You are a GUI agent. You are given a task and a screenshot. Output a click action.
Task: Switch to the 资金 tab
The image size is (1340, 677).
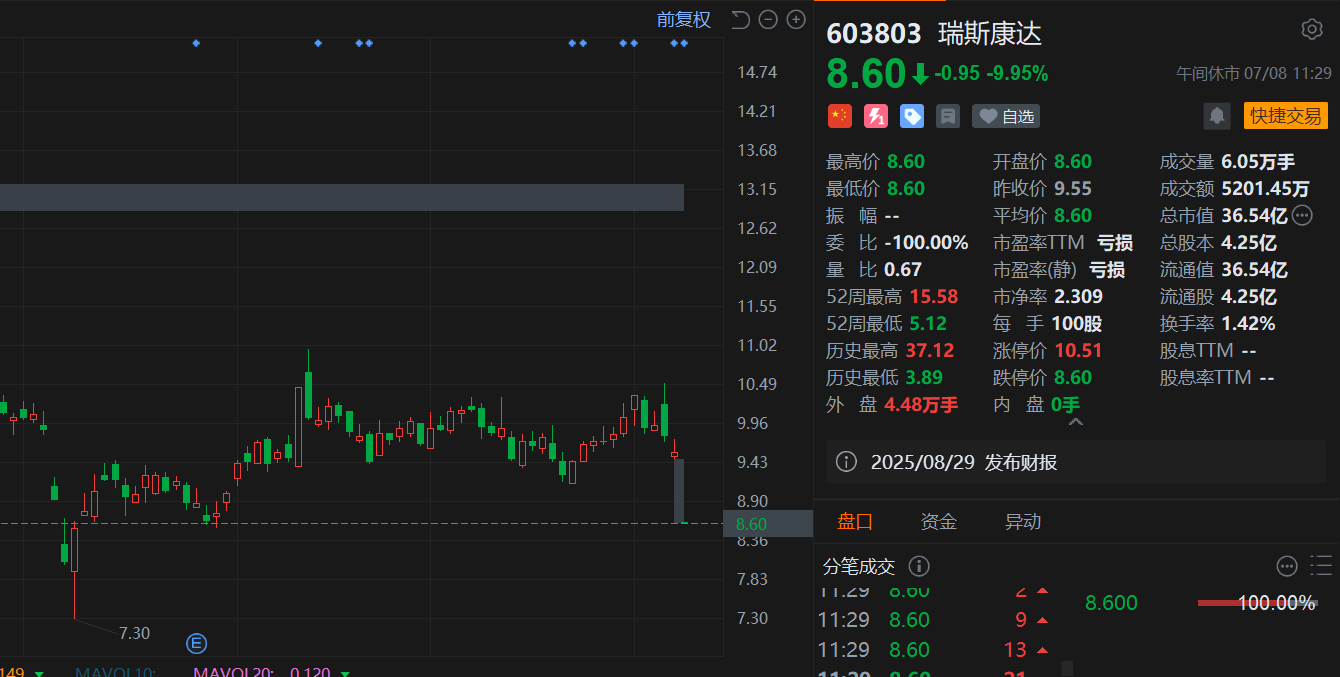(938, 521)
